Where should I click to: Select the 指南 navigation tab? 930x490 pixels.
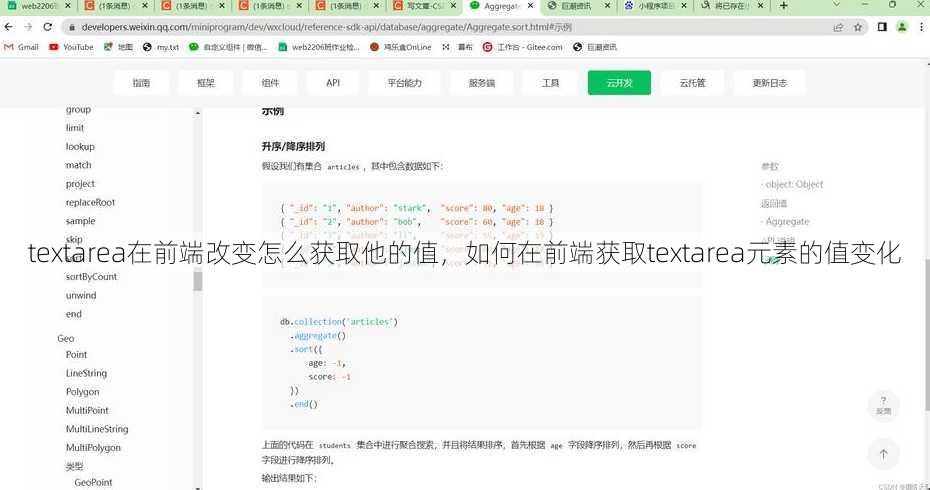point(141,83)
